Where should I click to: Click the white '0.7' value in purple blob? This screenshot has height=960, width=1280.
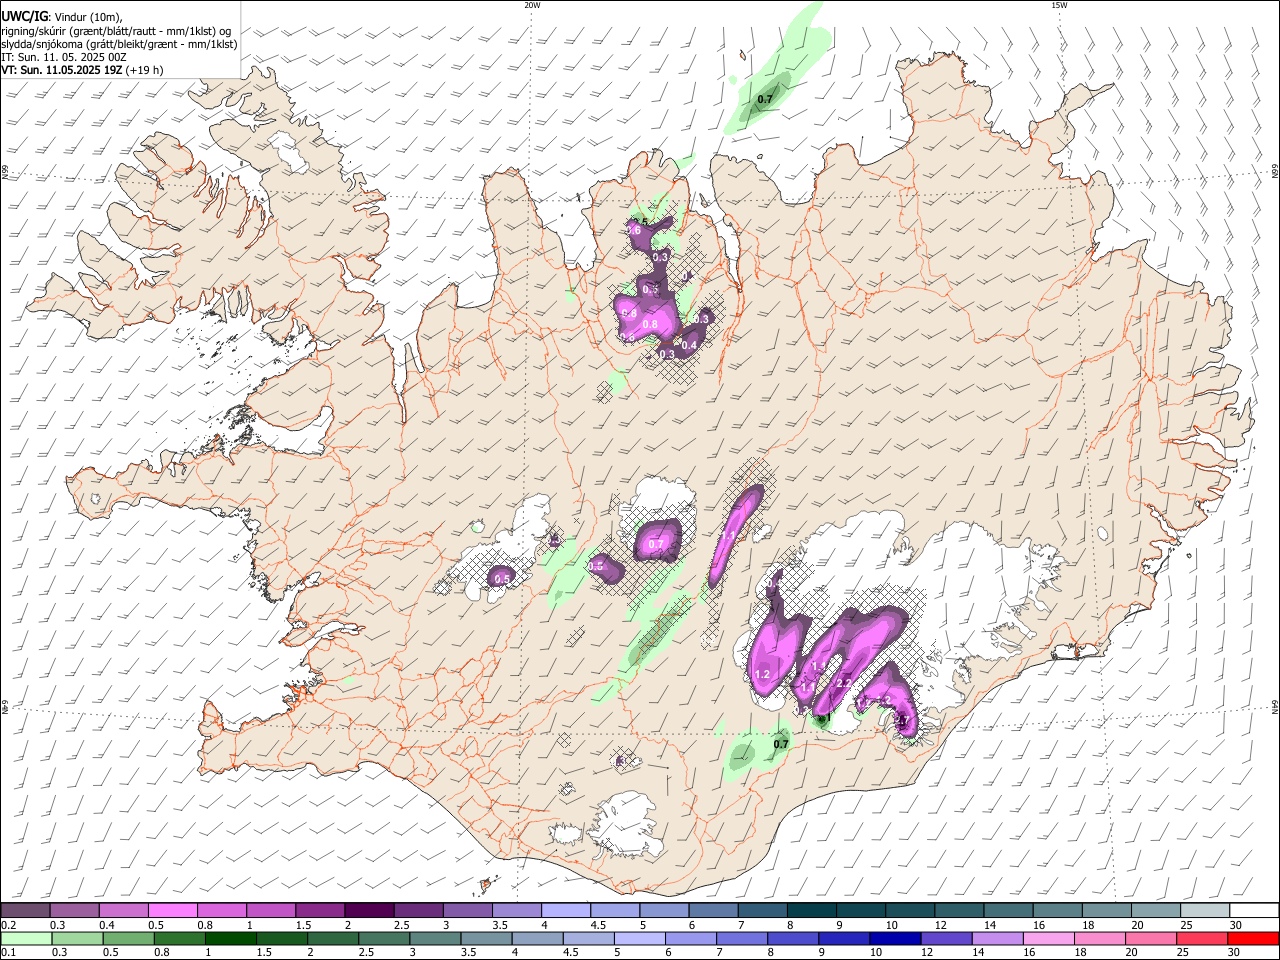click(x=656, y=544)
